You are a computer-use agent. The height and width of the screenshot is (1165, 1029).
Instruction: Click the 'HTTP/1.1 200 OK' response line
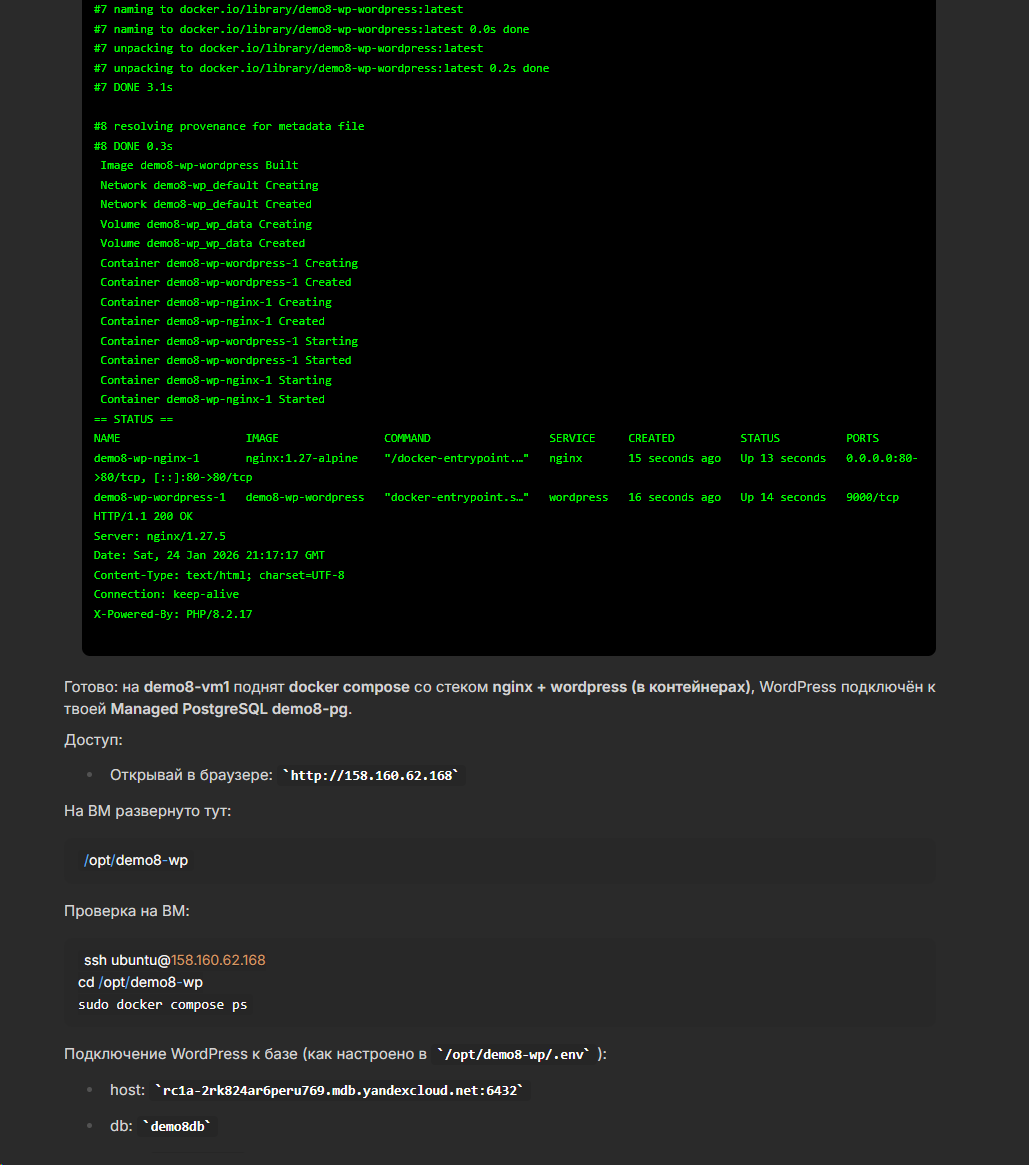pos(143,516)
